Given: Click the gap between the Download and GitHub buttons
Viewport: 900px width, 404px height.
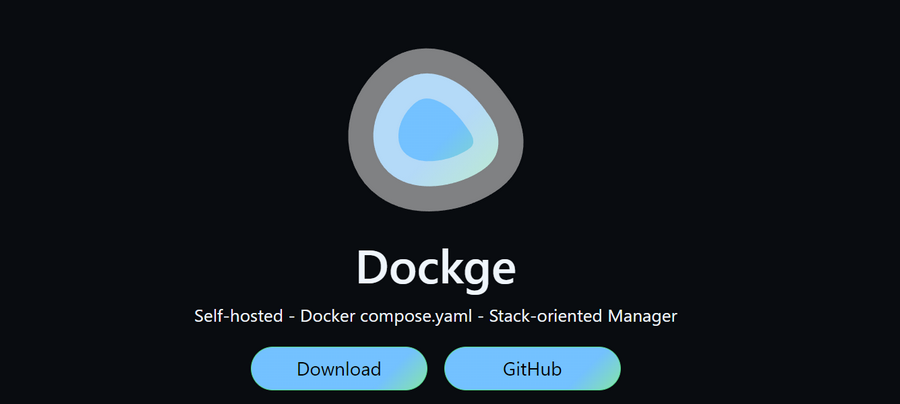Looking at the screenshot, I should 436,369.
